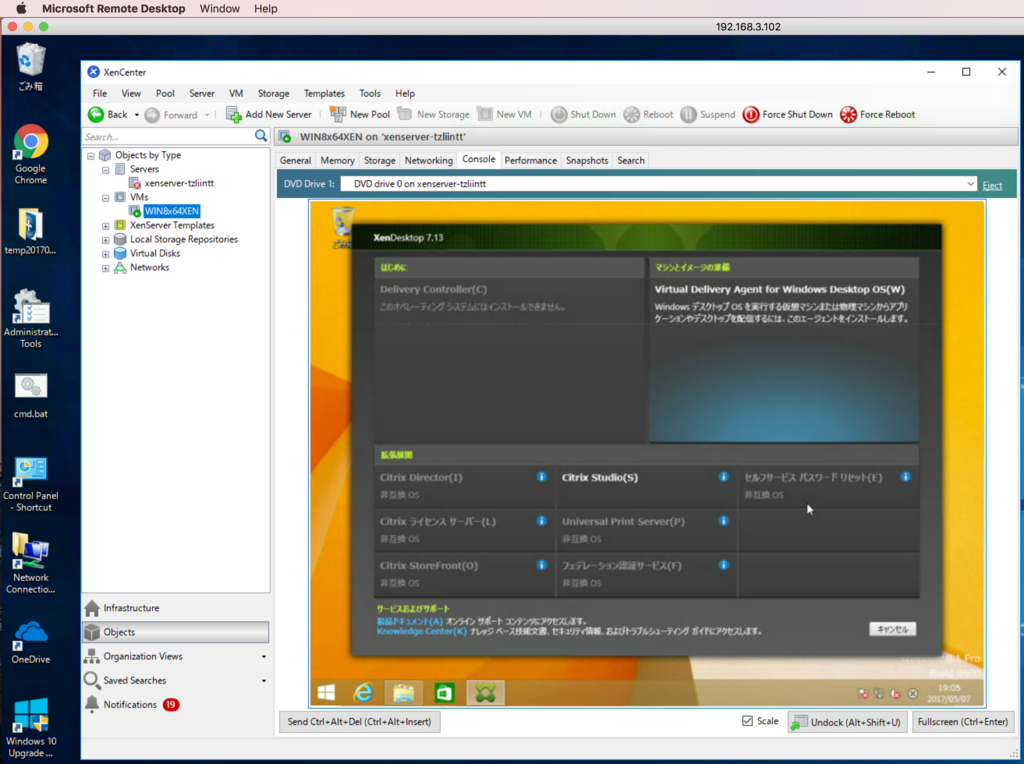Viewport: 1024px width, 764px height.
Task: Click the Forward arrow icon
Action: pyautogui.click(x=152, y=115)
